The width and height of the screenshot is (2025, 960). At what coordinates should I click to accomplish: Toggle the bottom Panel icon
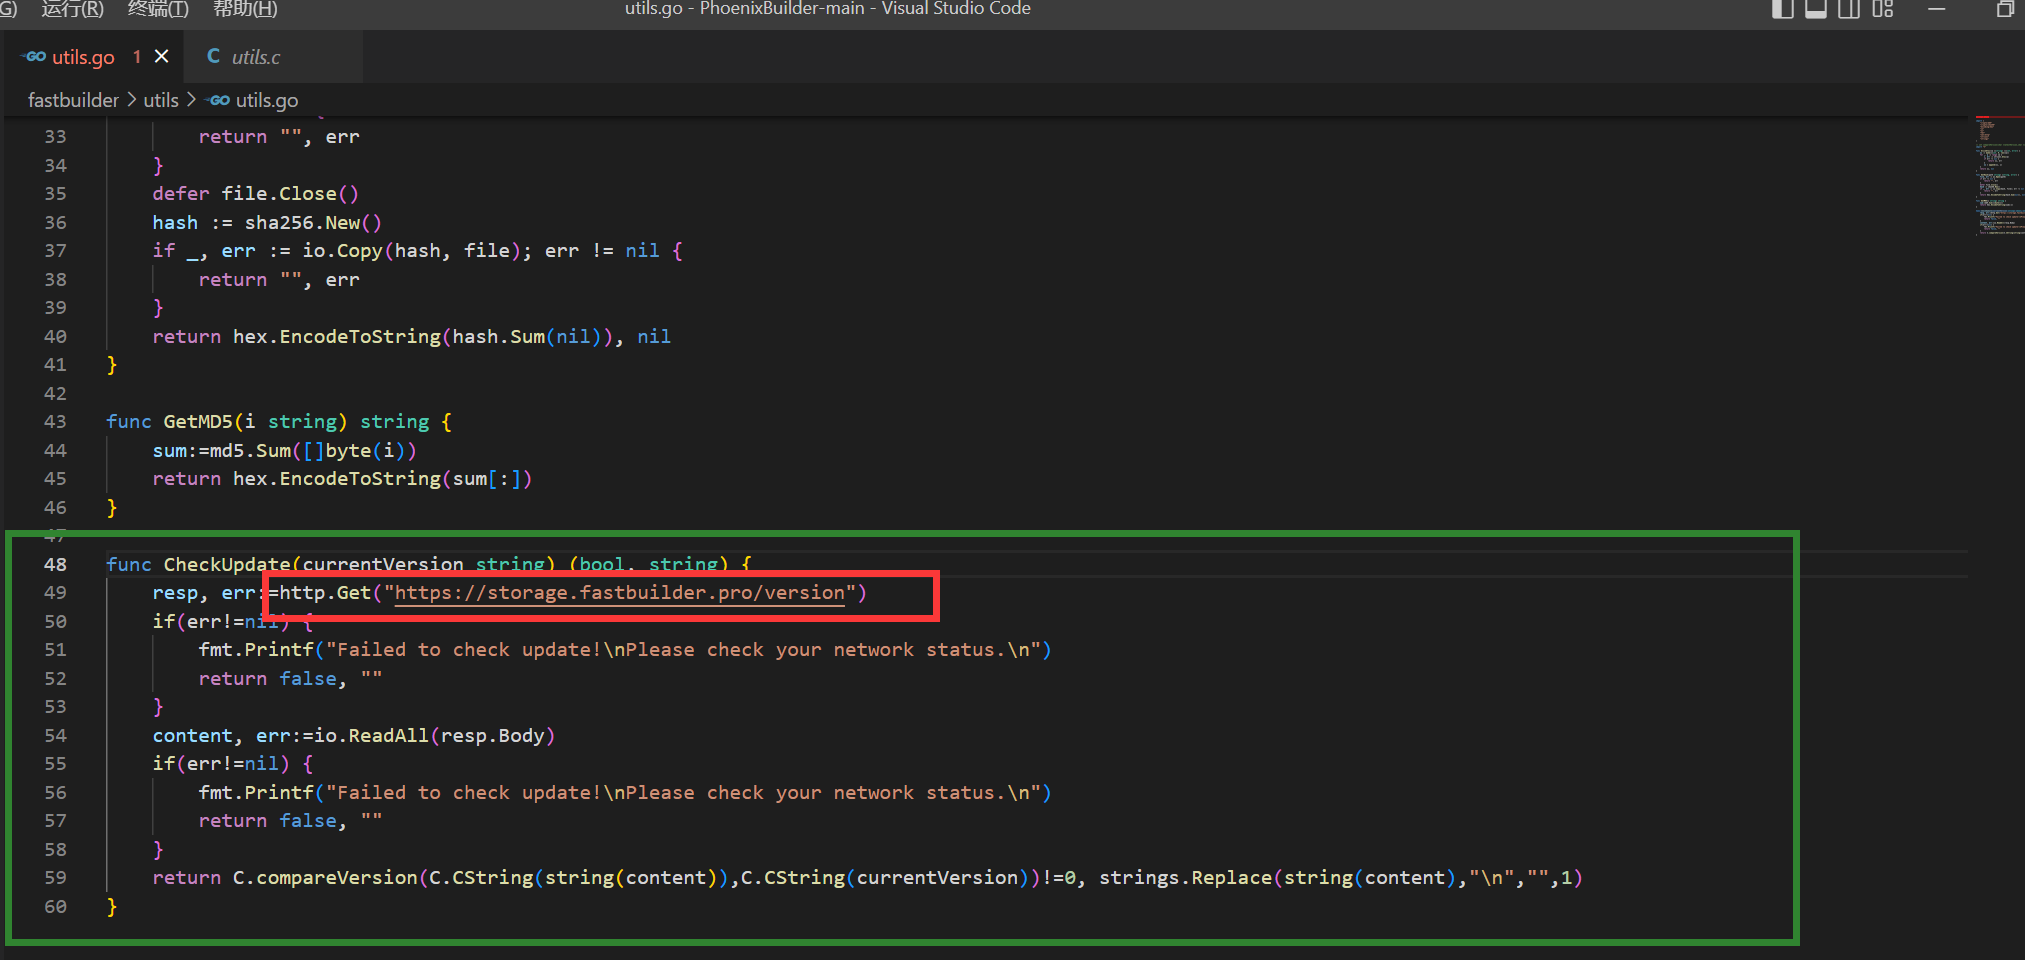[x=1816, y=10]
